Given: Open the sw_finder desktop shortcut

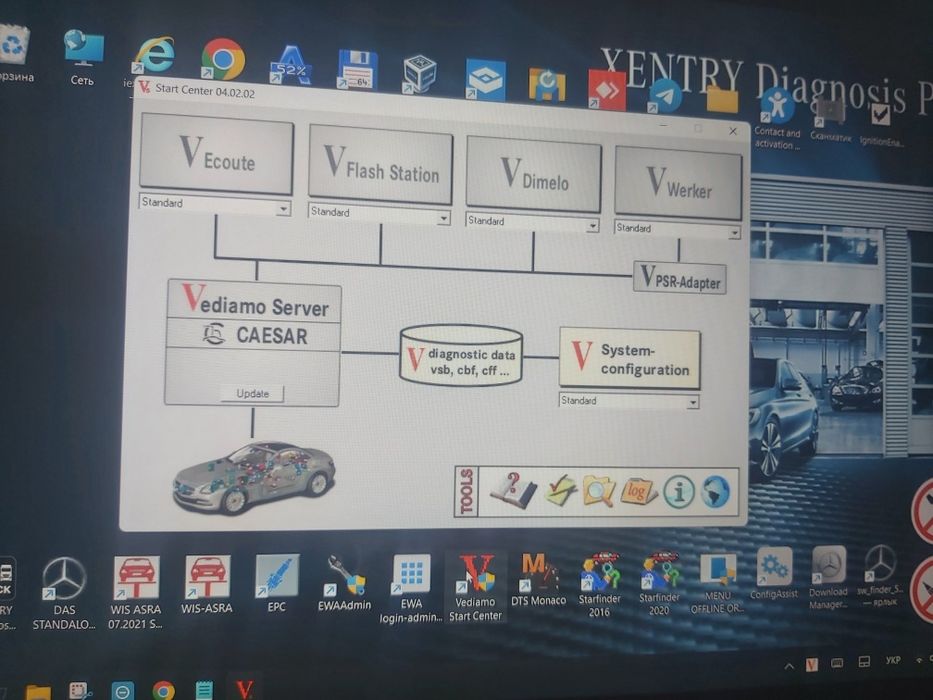Looking at the screenshot, I should coord(880,575).
